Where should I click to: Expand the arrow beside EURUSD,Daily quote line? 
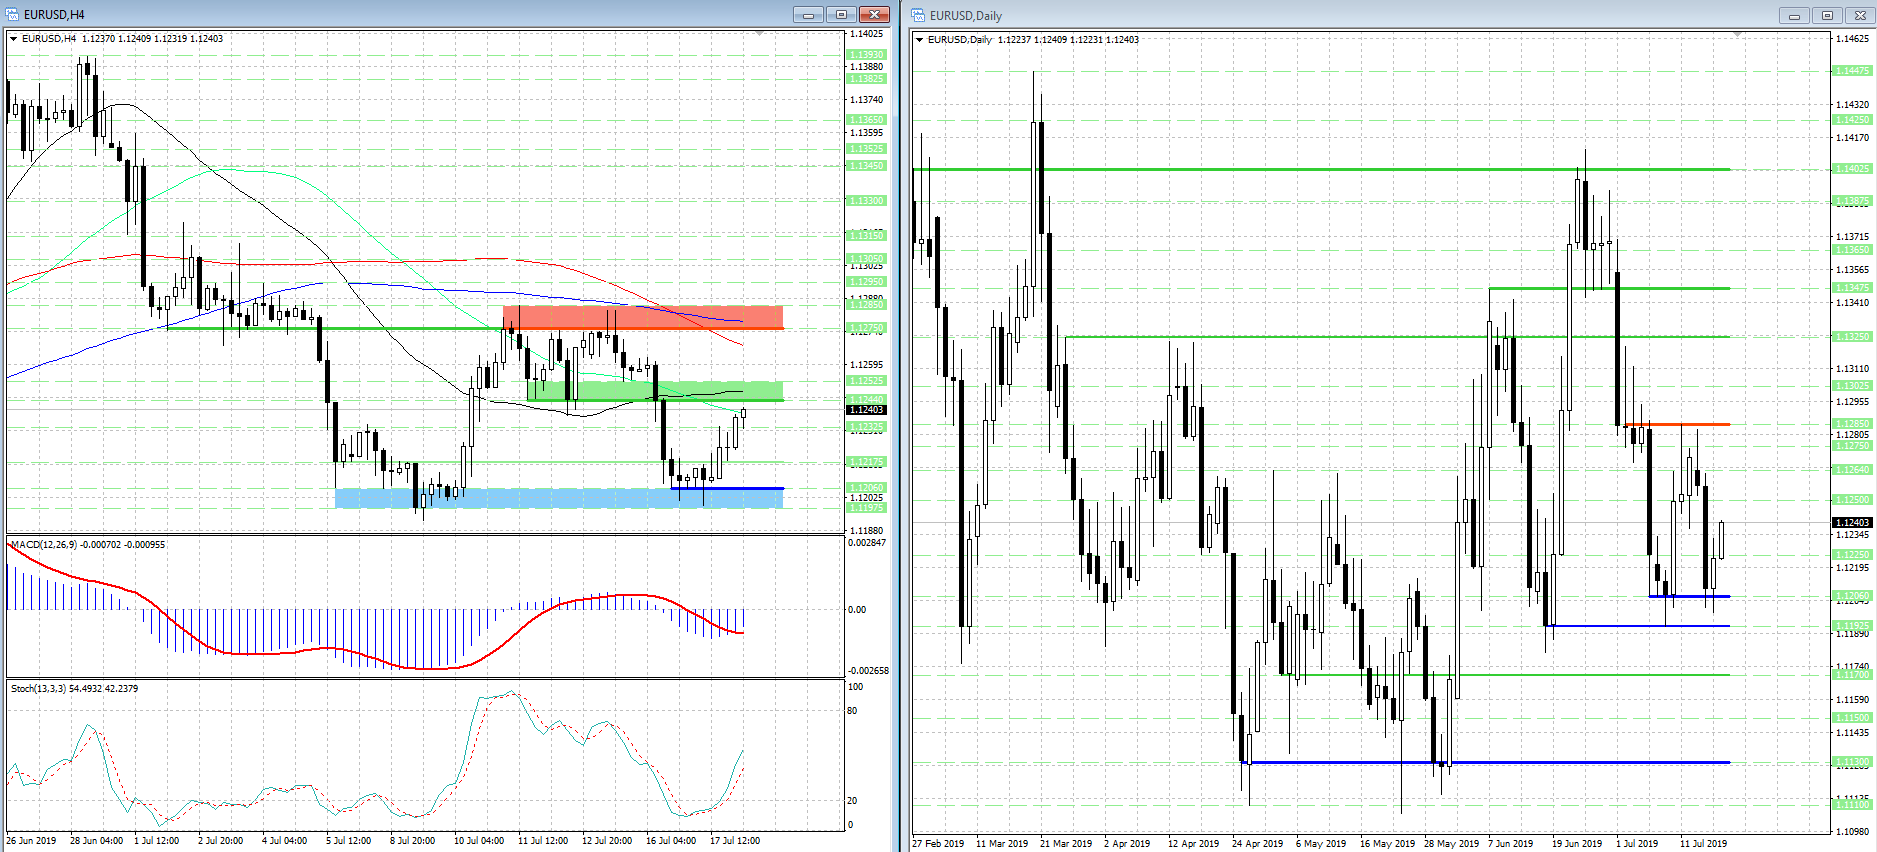point(920,40)
